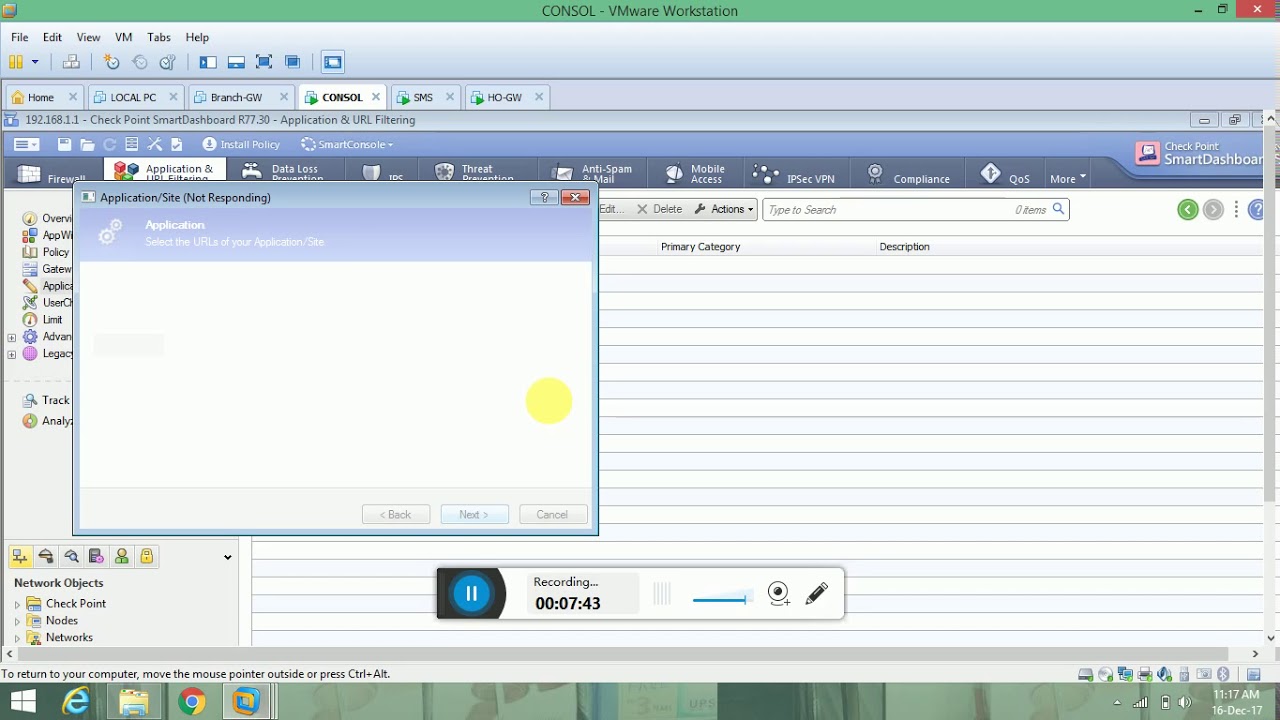
Task: Open the VM menu
Action: pyautogui.click(x=123, y=37)
